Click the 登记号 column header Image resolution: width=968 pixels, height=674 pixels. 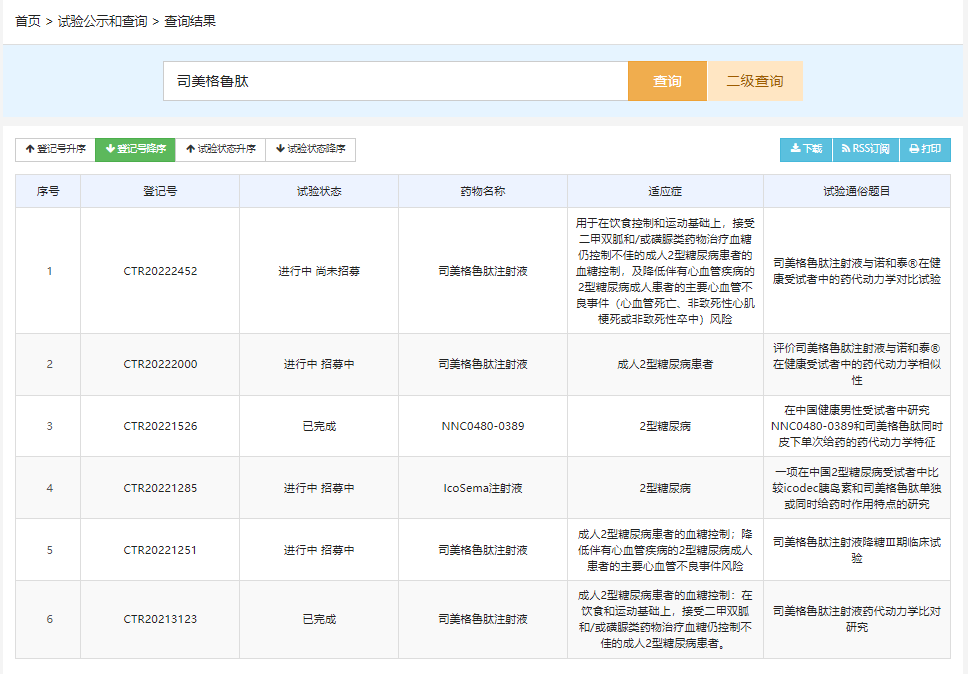pos(160,191)
